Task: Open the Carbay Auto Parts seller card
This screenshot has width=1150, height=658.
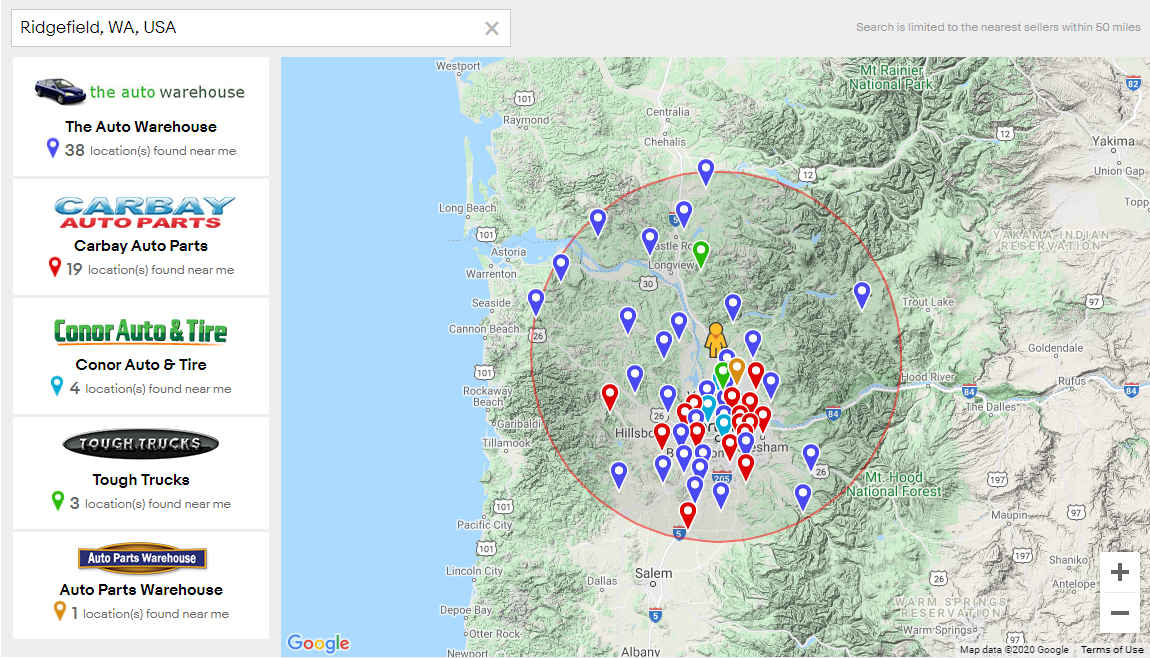Action: pyautogui.click(x=141, y=237)
